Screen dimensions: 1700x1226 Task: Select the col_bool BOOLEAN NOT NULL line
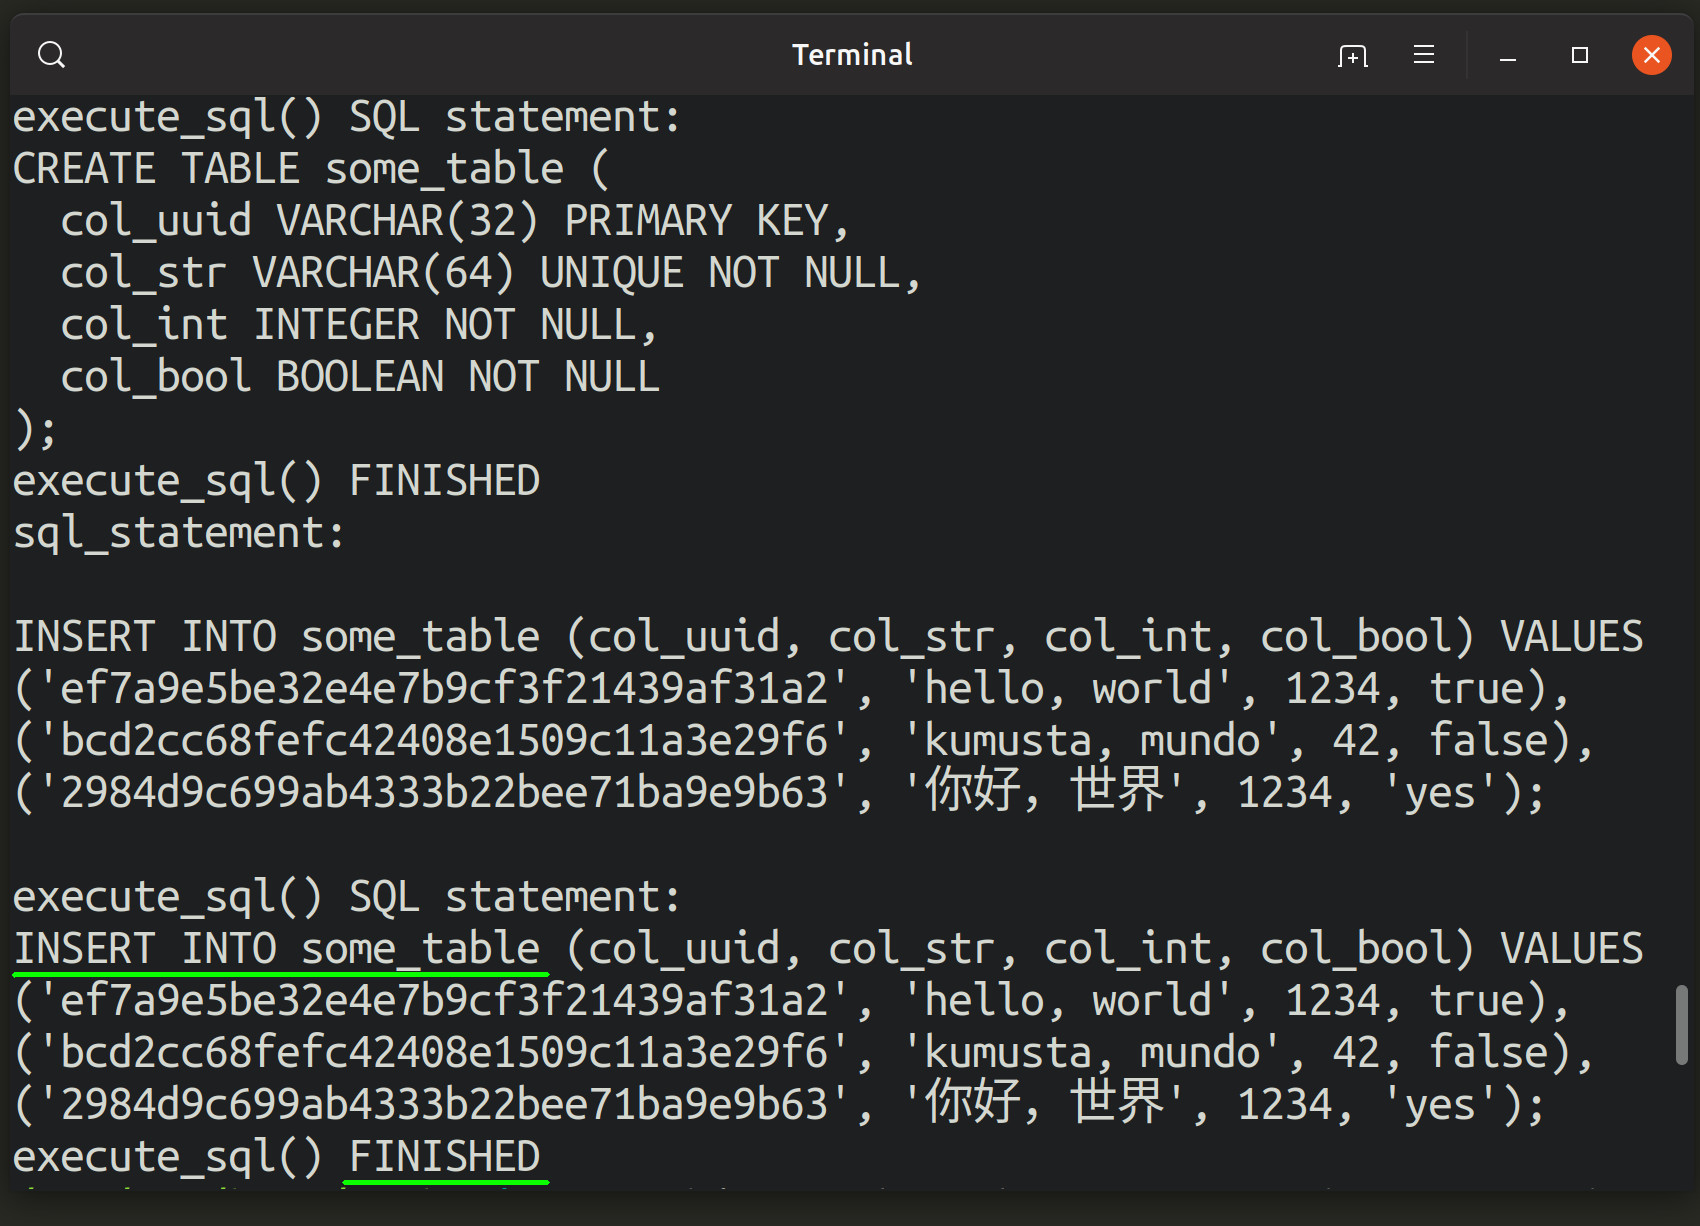(358, 375)
